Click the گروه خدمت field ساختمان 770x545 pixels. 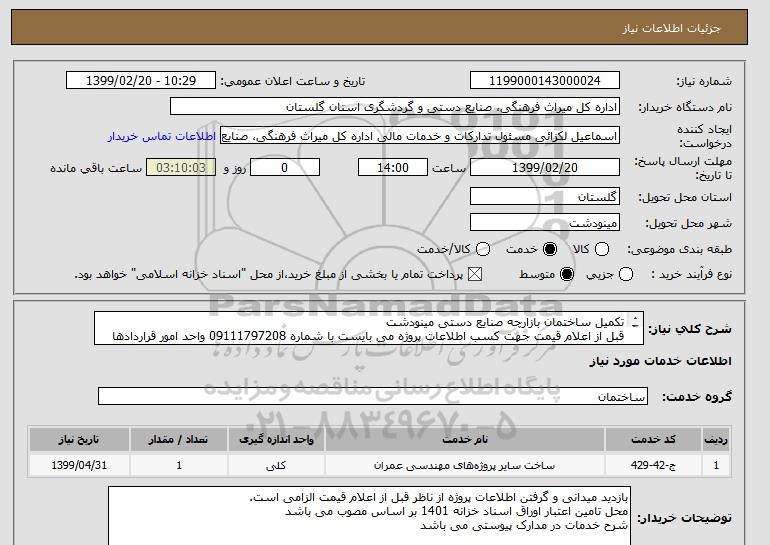373,396
